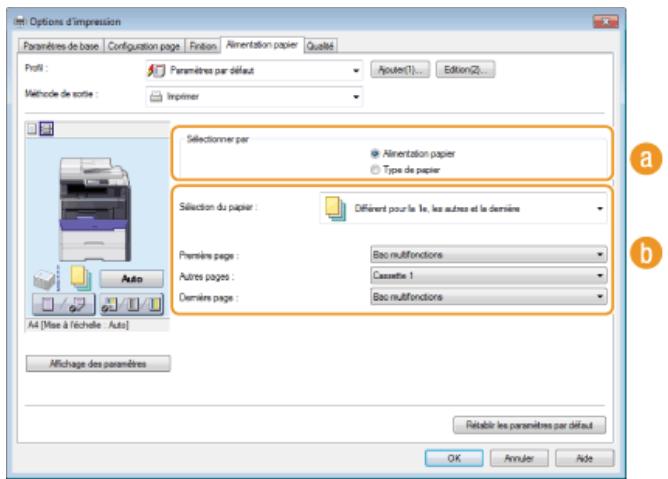Click the Annuler button

pos(519,459)
